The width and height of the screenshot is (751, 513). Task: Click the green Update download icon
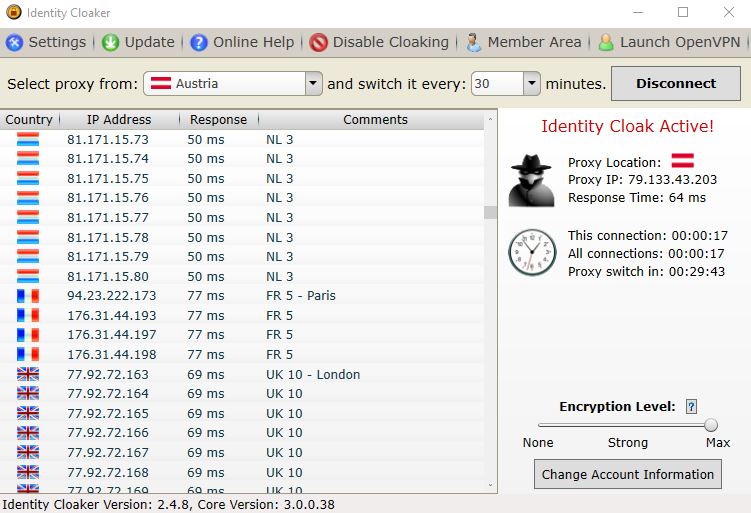[110, 43]
